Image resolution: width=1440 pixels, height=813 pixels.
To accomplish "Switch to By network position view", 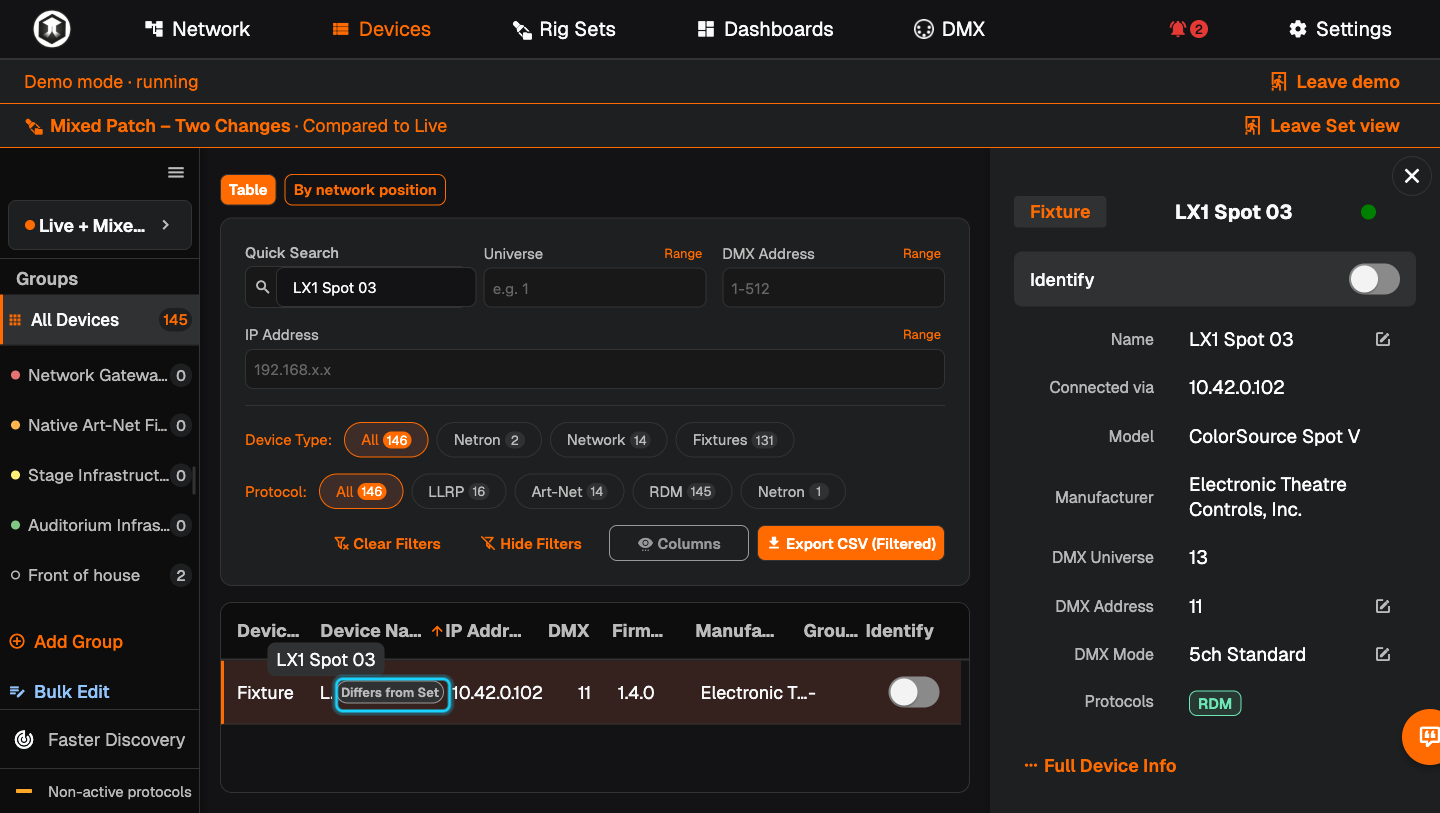I will click(x=365, y=190).
